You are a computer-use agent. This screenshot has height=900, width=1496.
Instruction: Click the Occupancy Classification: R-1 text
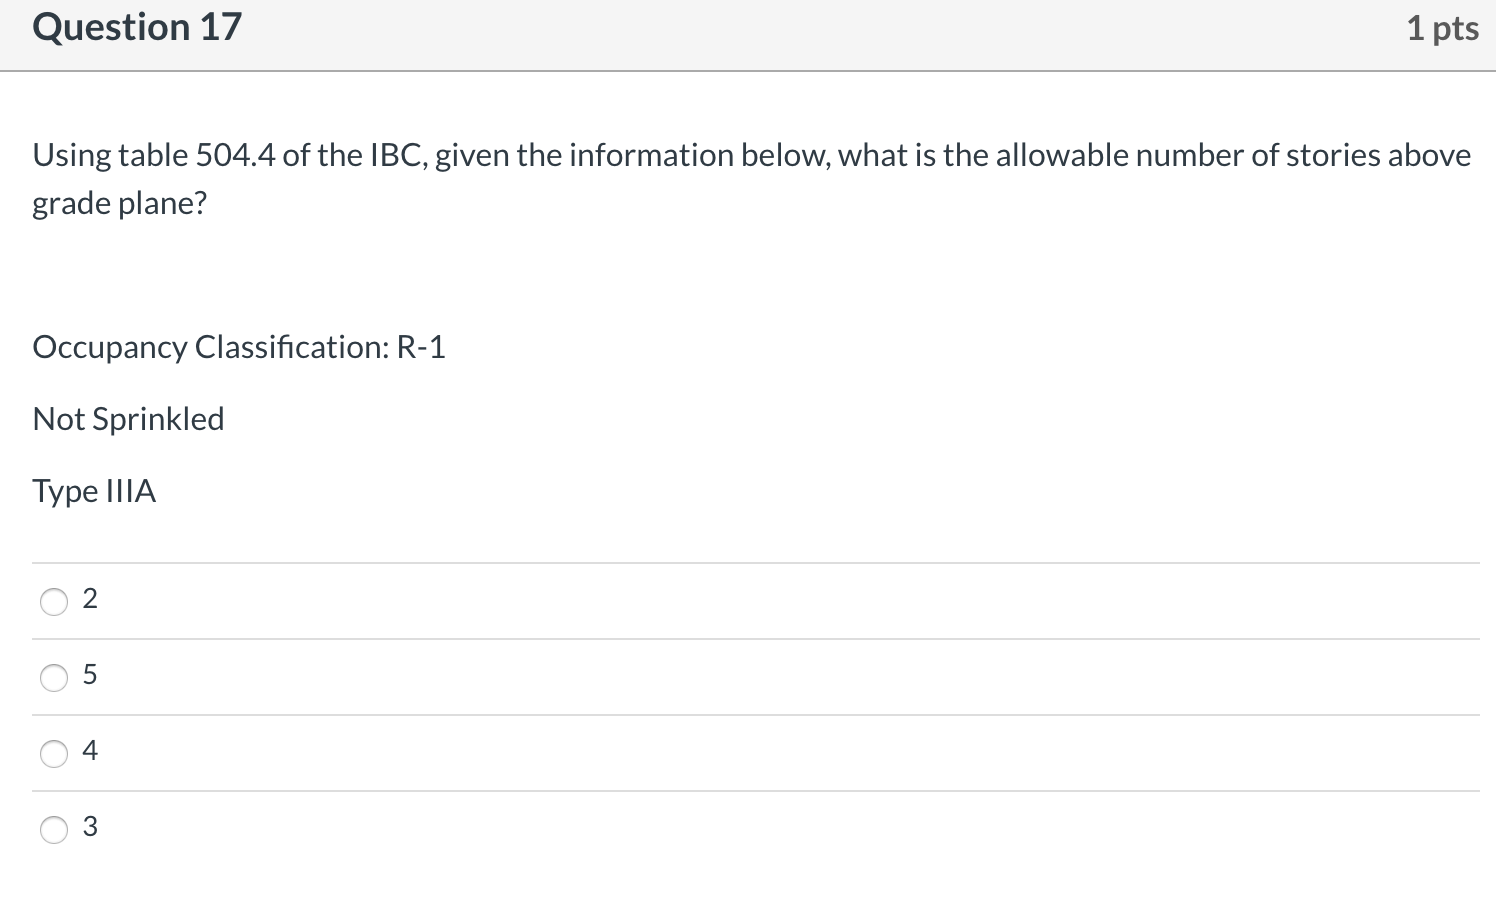239,348
